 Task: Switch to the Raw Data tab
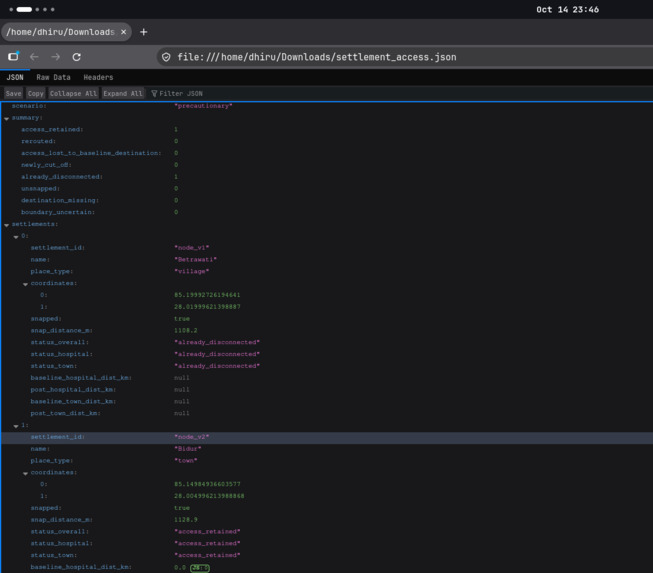click(53, 77)
